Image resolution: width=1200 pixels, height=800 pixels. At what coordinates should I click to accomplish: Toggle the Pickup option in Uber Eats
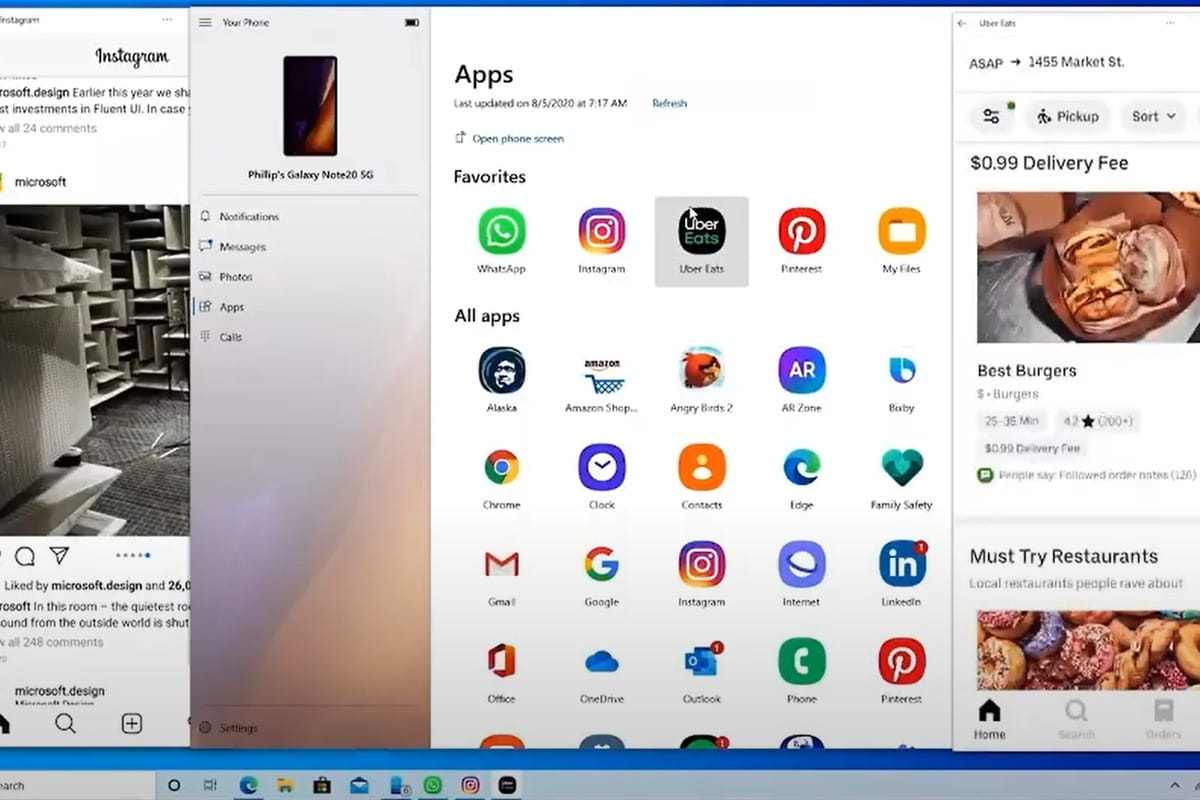(x=1068, y=116)
